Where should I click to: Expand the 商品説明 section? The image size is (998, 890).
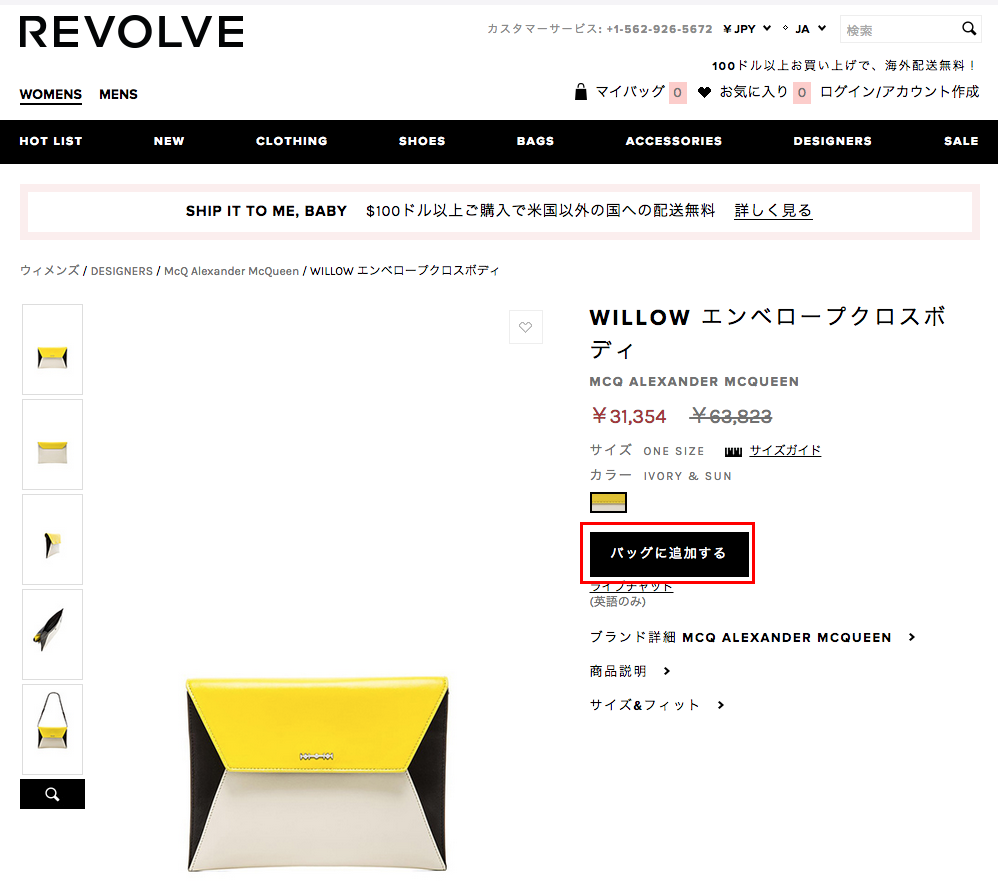pyautogui.click(x=630, y=671)
